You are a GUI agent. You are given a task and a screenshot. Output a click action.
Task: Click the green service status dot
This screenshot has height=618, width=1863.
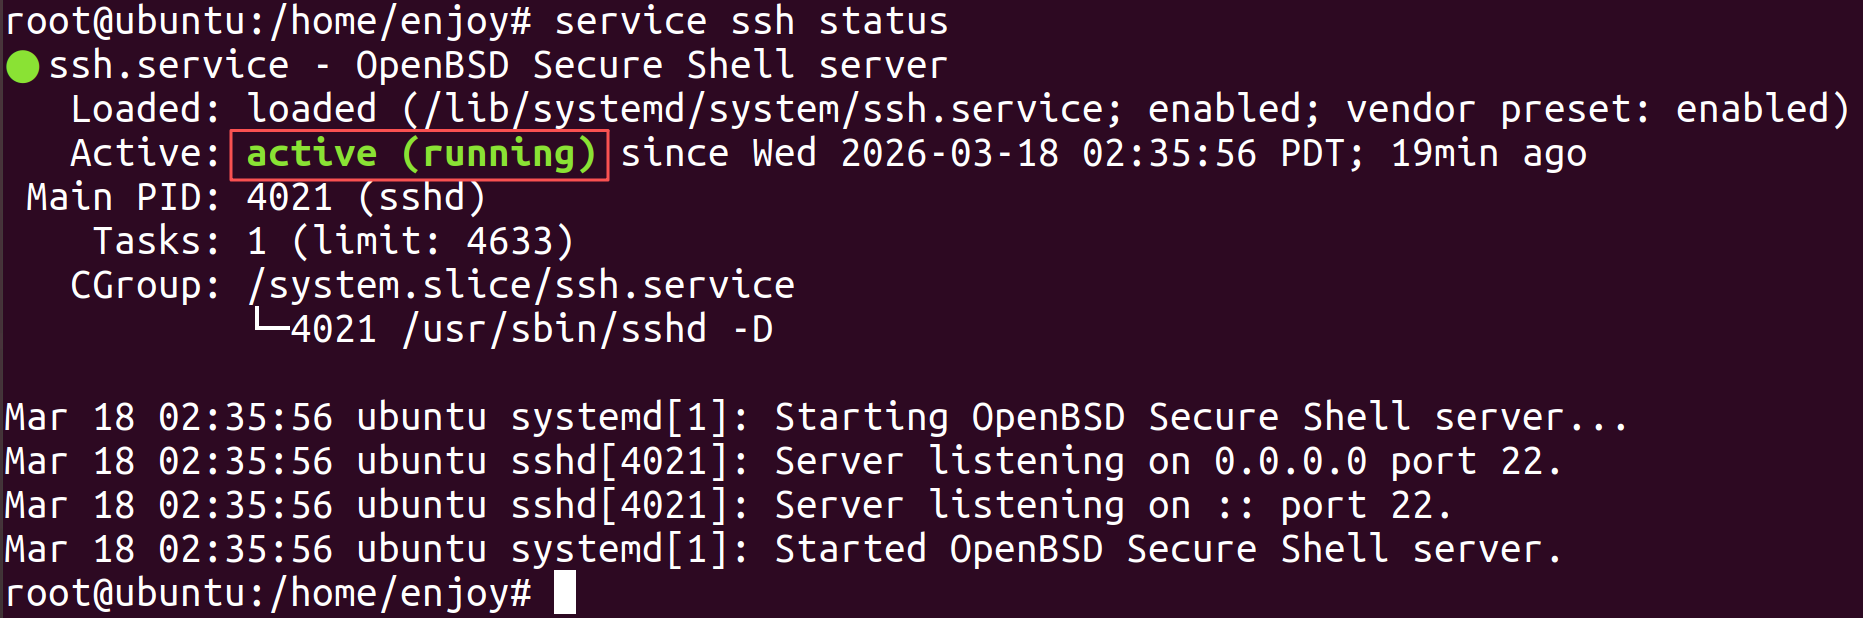tap(22, 67)
